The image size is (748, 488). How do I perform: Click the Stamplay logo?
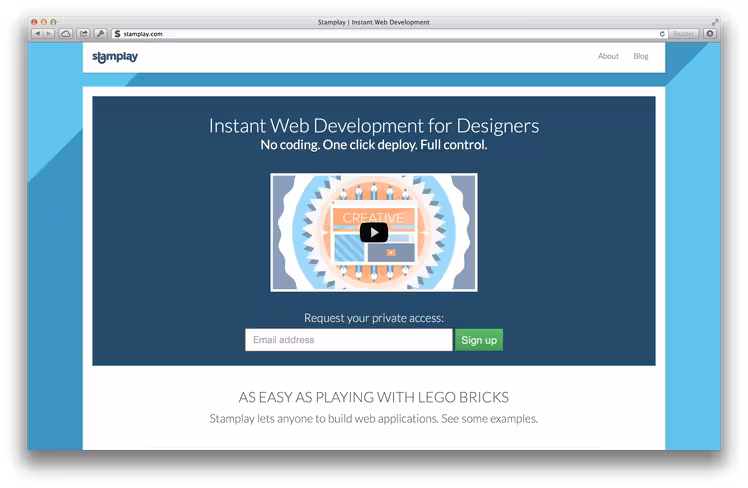tap(115, 57)
